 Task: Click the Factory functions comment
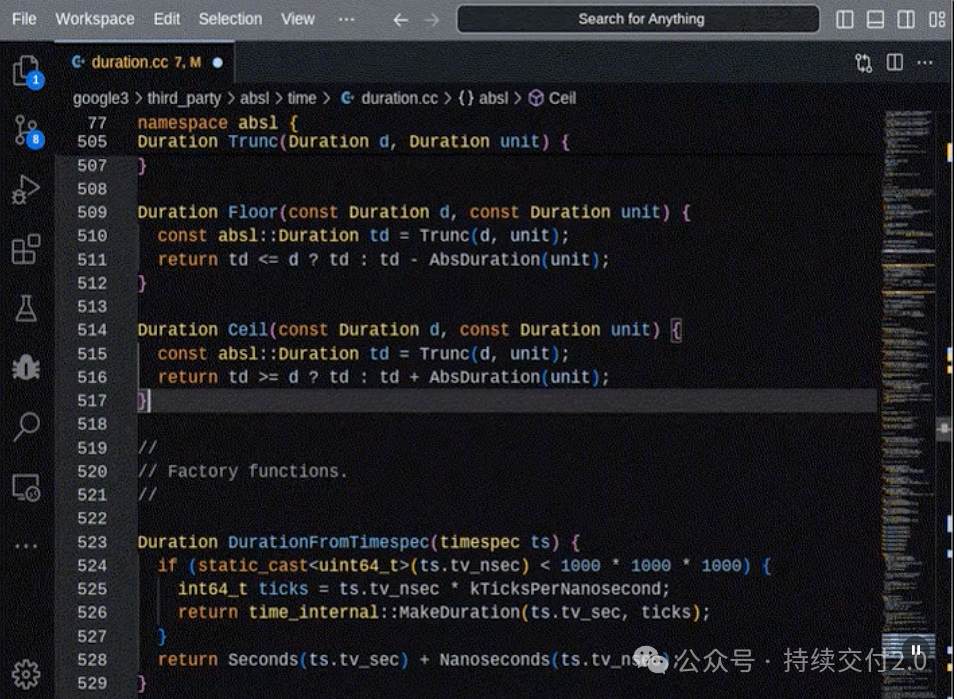pyautogui.click(x=243, y=471)
